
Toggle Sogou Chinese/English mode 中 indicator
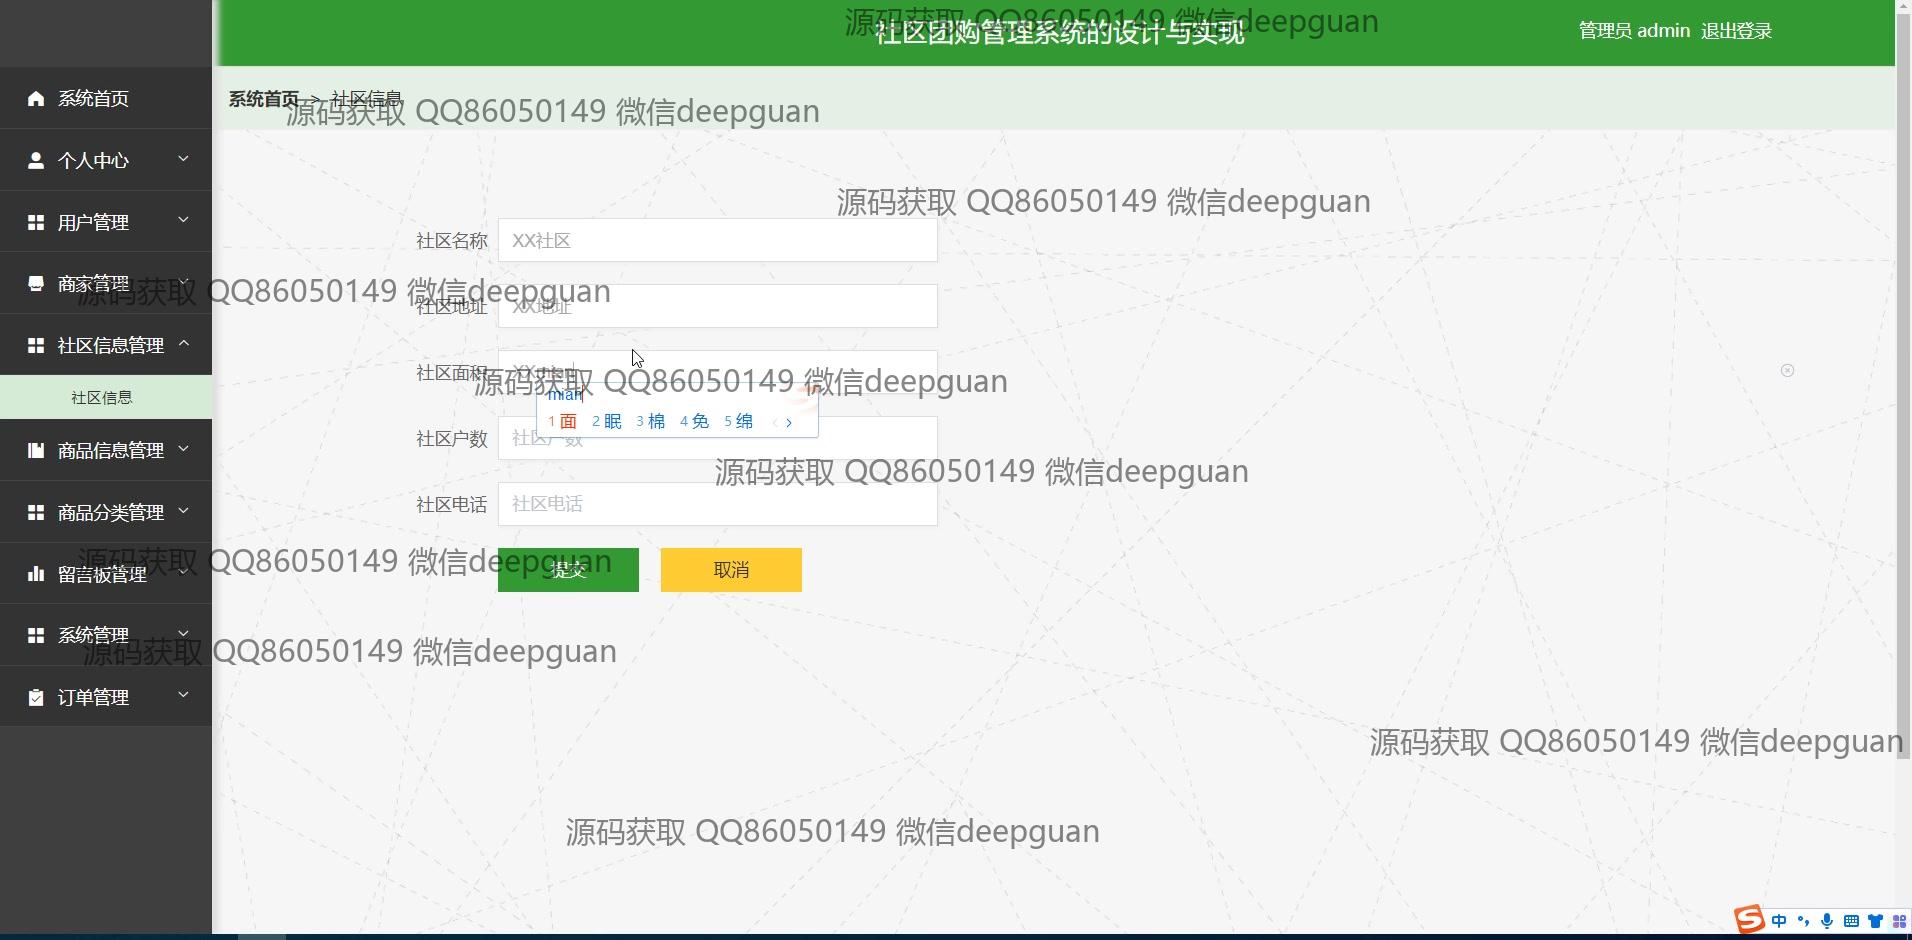point(1779,921)
